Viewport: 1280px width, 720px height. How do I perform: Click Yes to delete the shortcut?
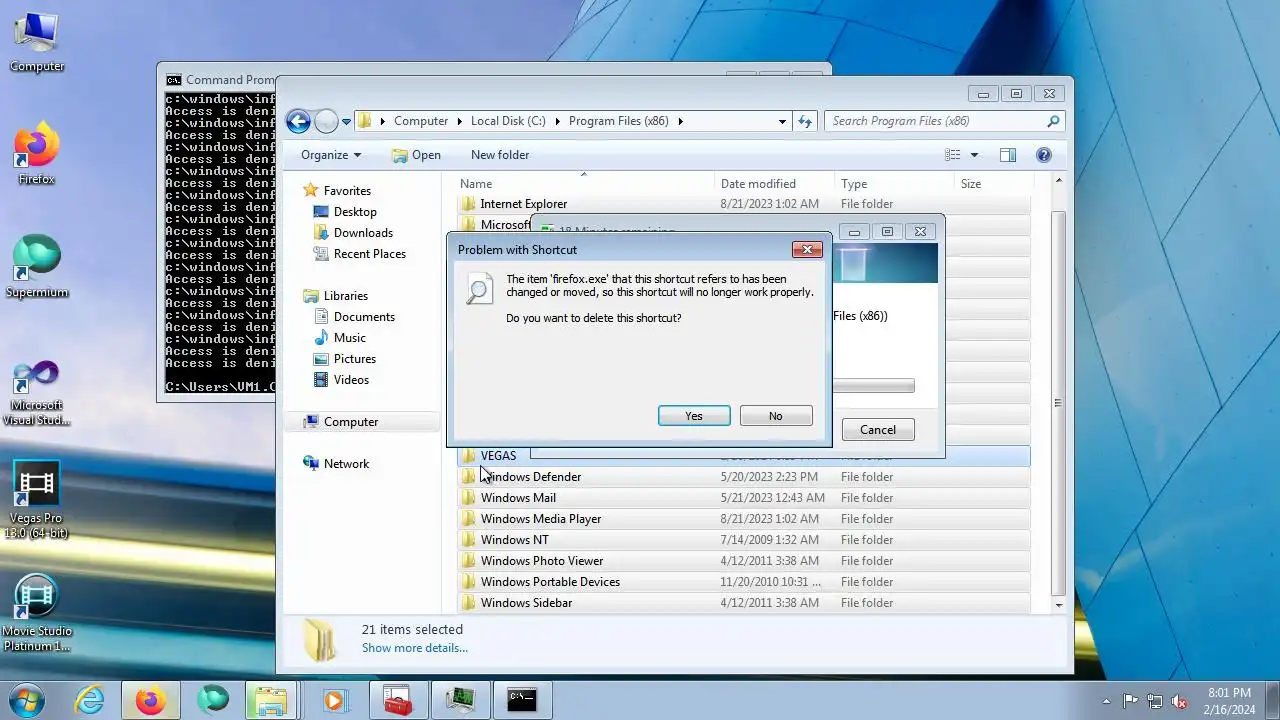tap(694, 416)
